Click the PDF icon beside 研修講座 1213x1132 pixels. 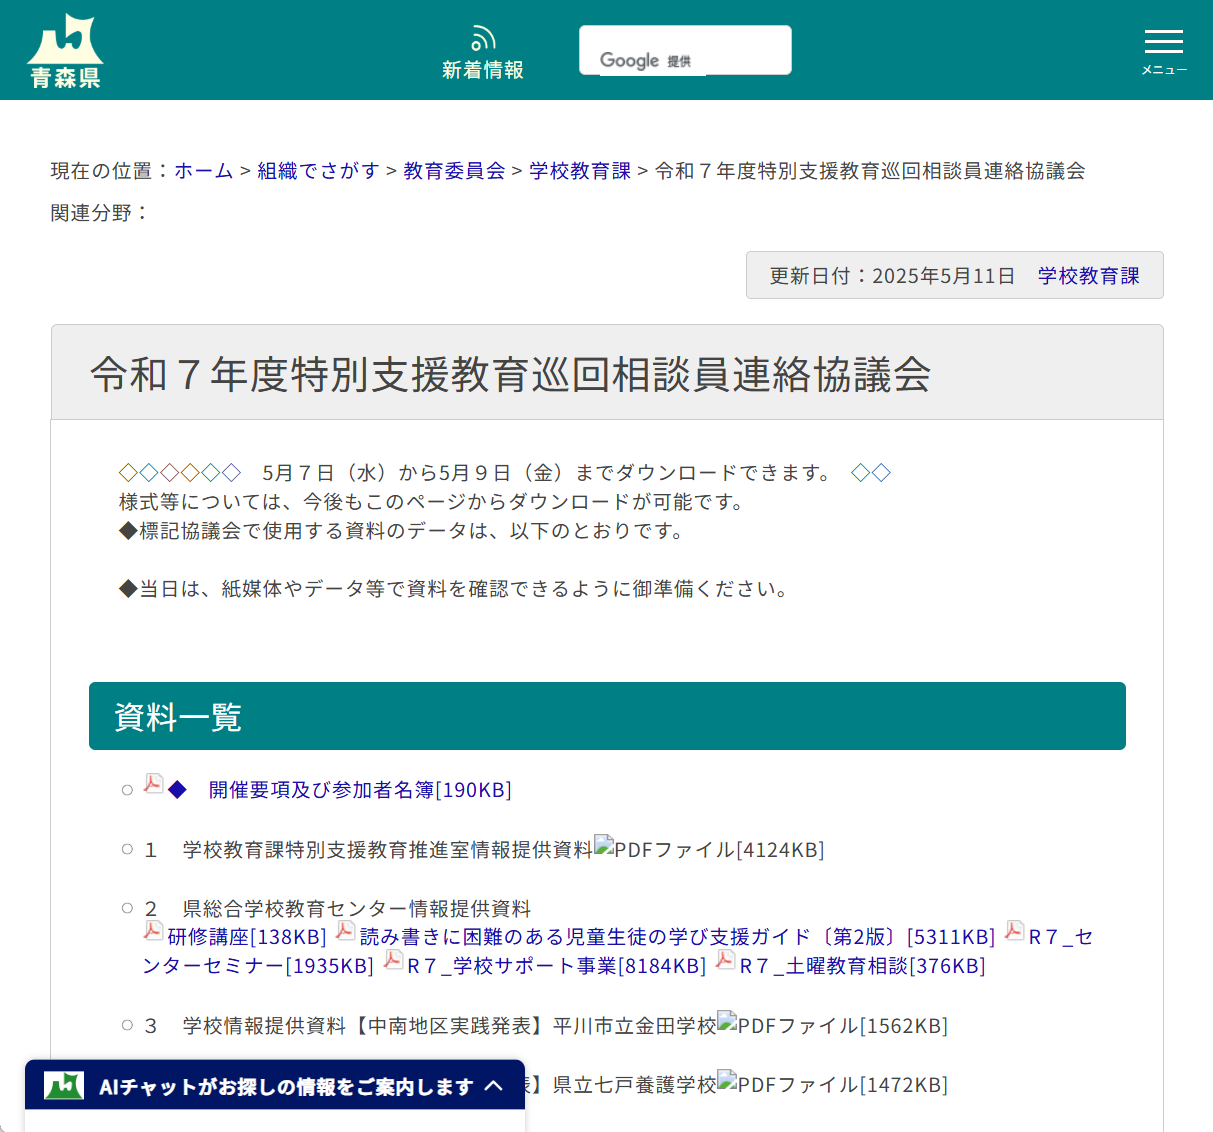point(153,931)
